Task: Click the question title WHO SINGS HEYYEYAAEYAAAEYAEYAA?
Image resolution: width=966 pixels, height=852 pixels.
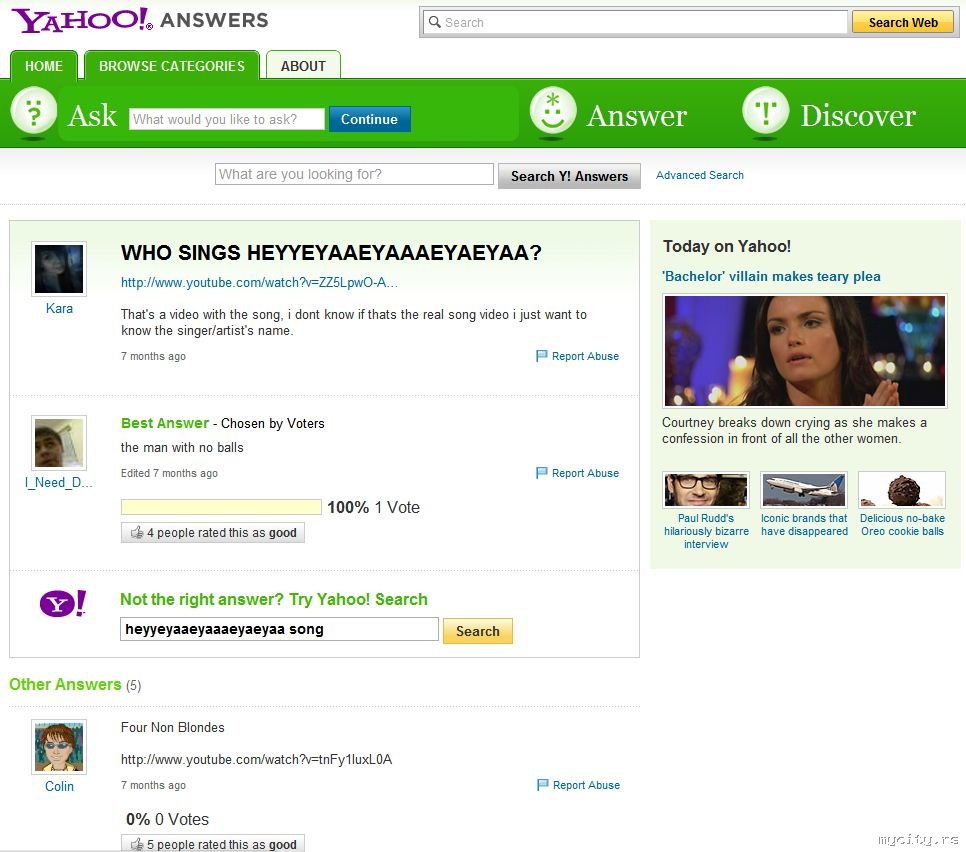Action: (331, 253)
